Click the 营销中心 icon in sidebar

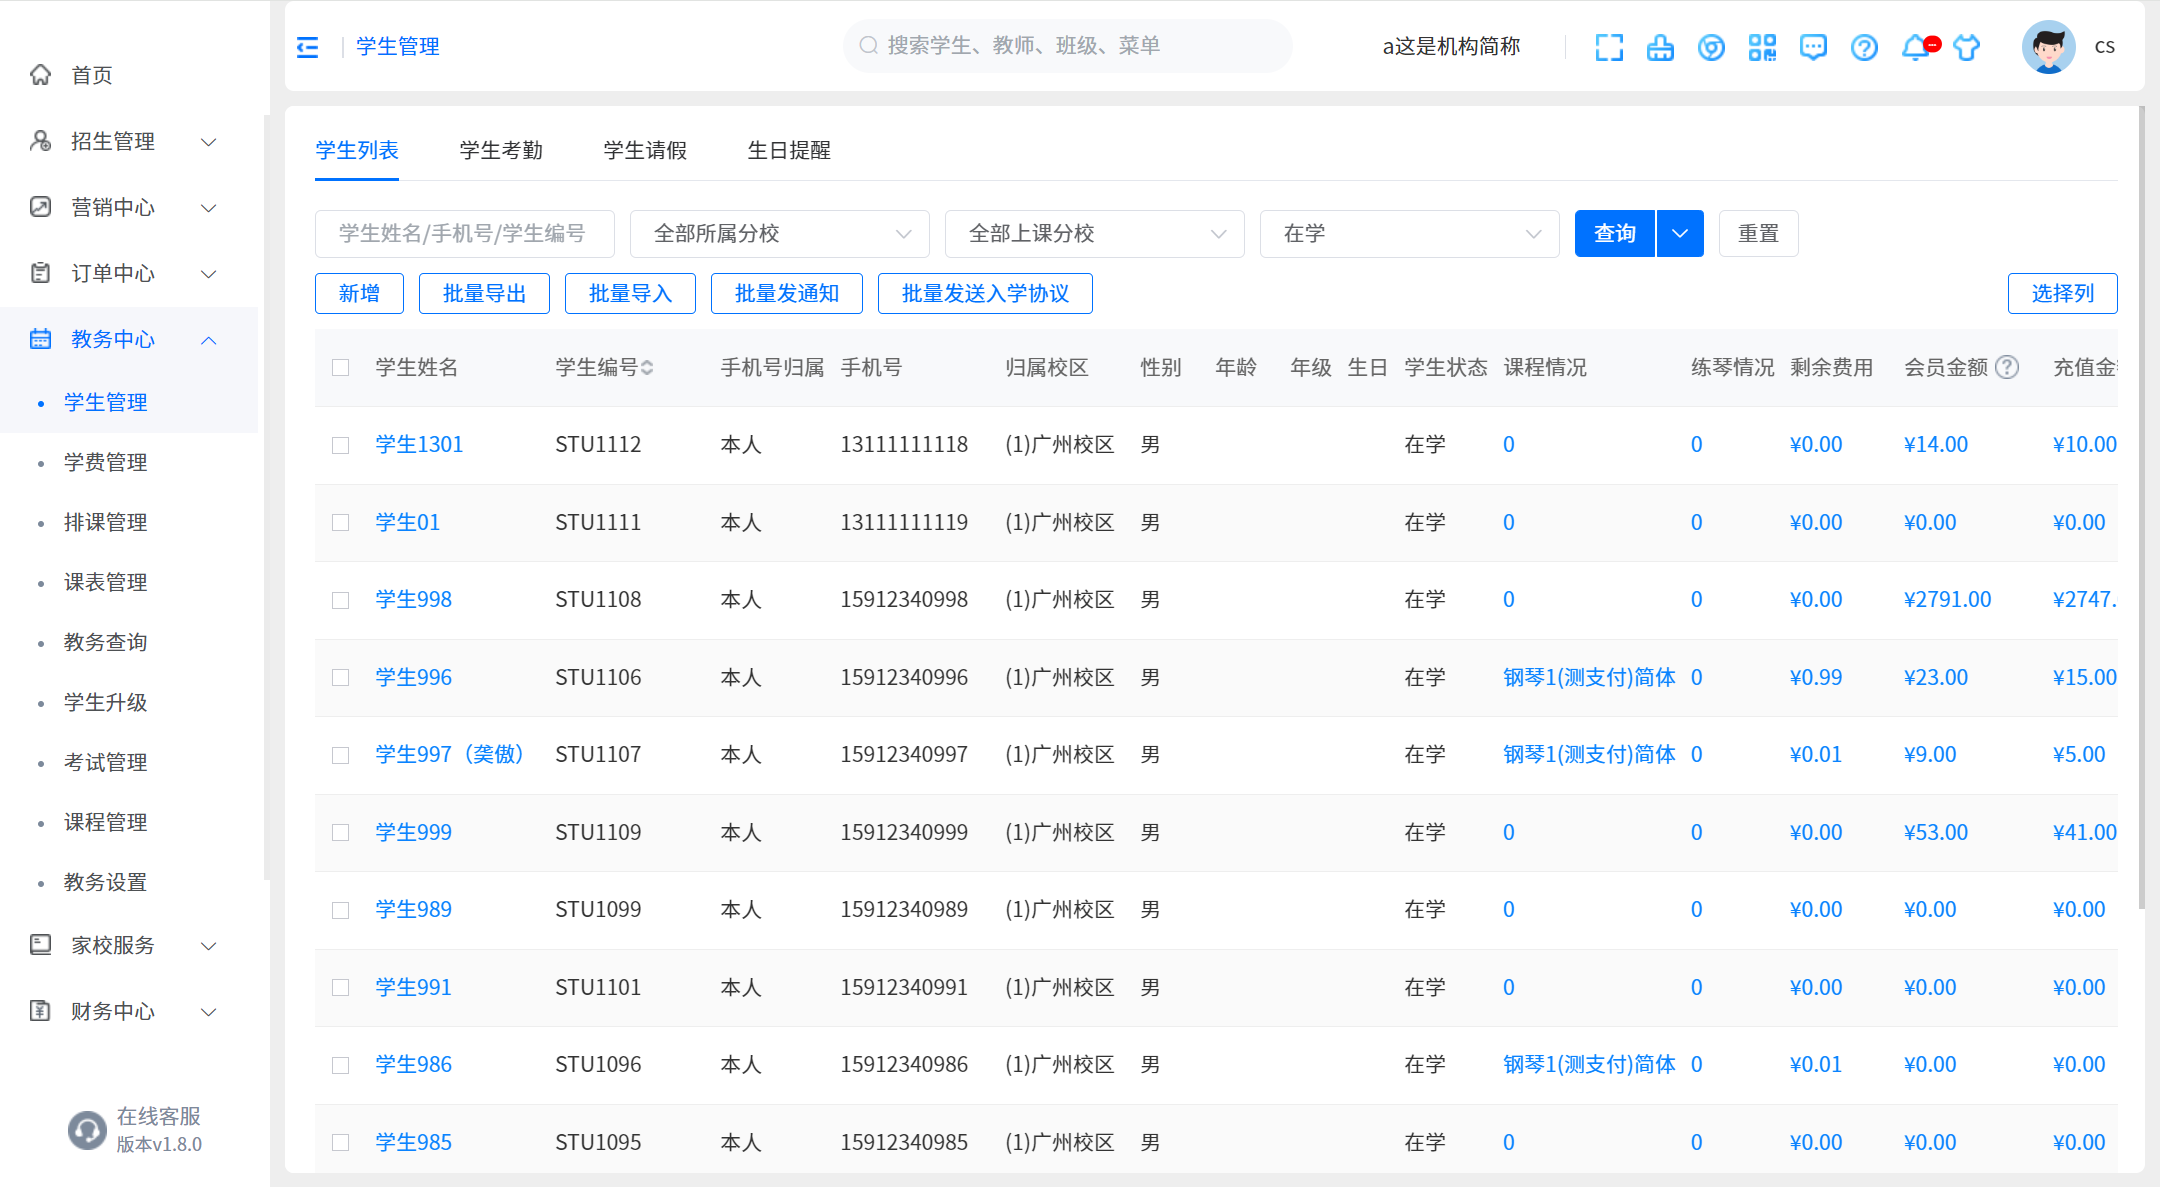point(40,207)
